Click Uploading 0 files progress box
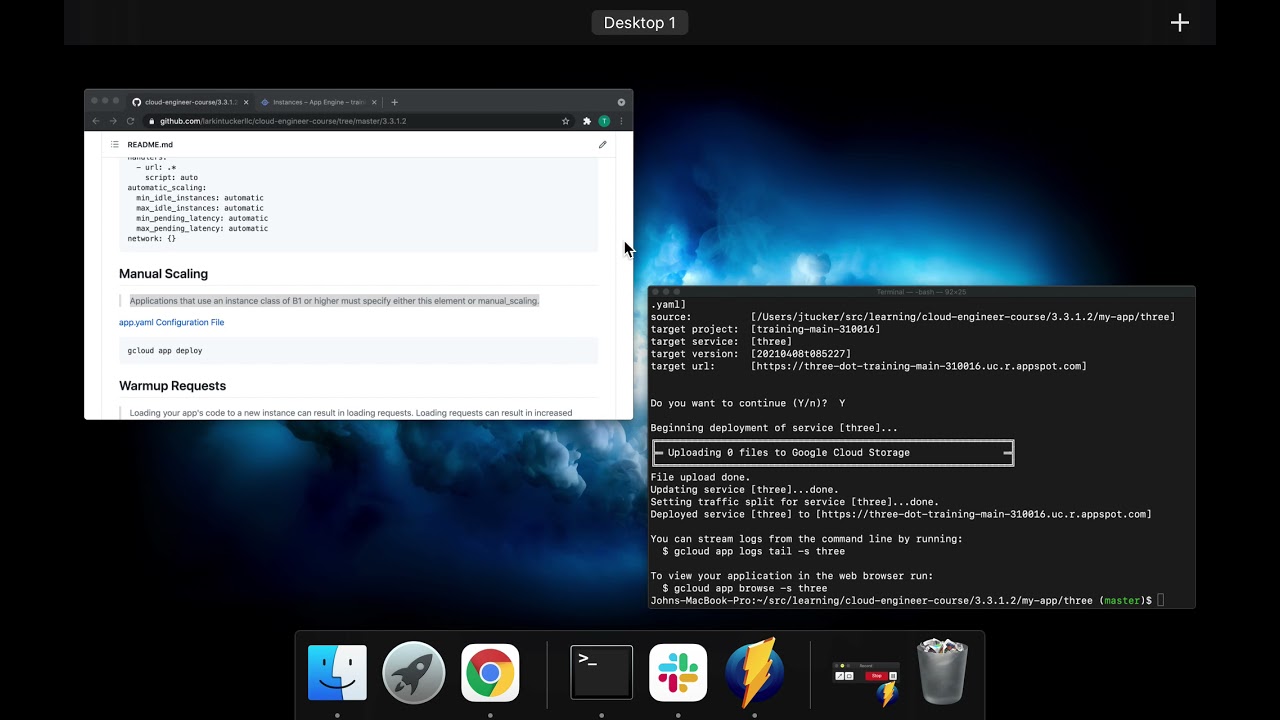The height and width of the screenshot is (720, 1280). 833,453
